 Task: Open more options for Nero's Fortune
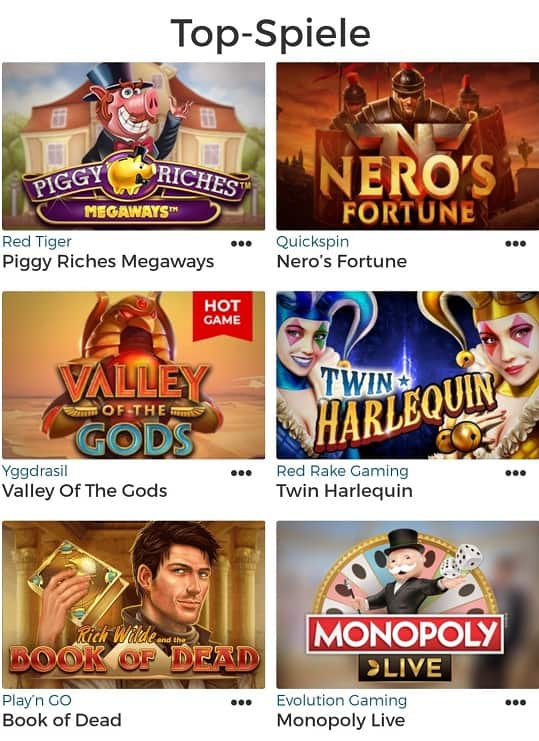515,244
